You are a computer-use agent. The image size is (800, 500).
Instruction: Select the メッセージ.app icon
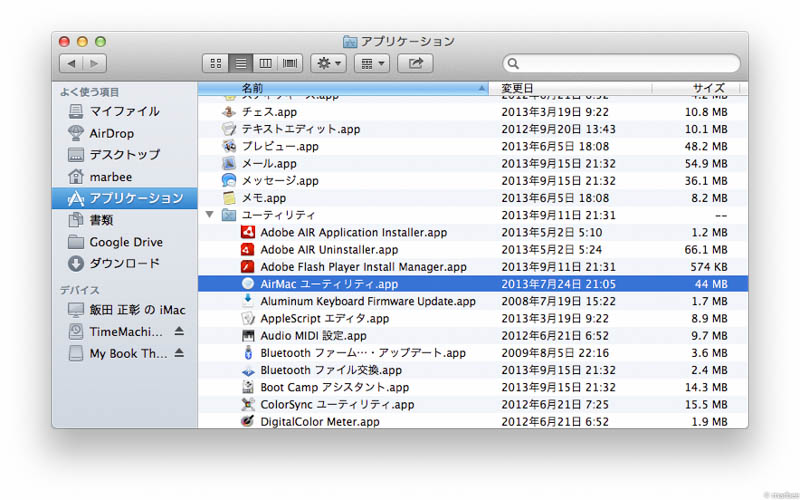pos(229,180)
